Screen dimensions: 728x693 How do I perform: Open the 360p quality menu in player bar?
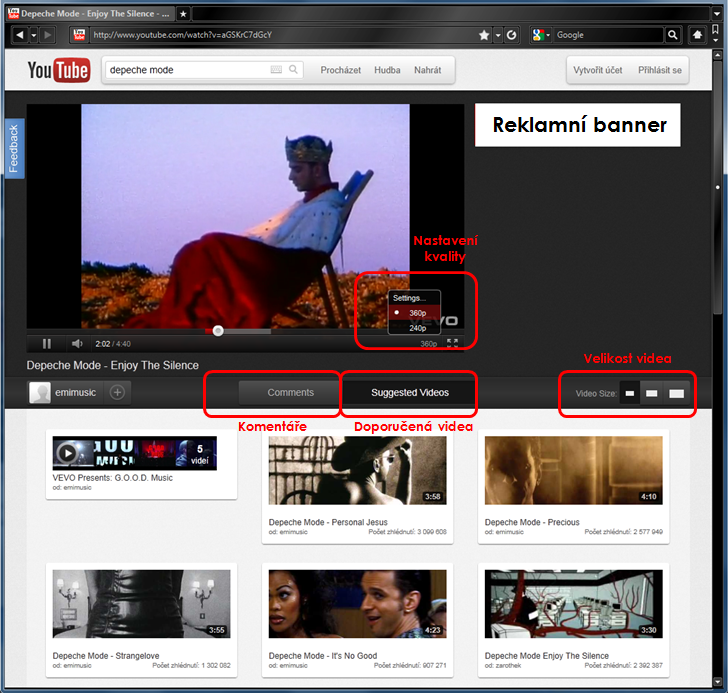pyautogui.click(x=428, y=344)
